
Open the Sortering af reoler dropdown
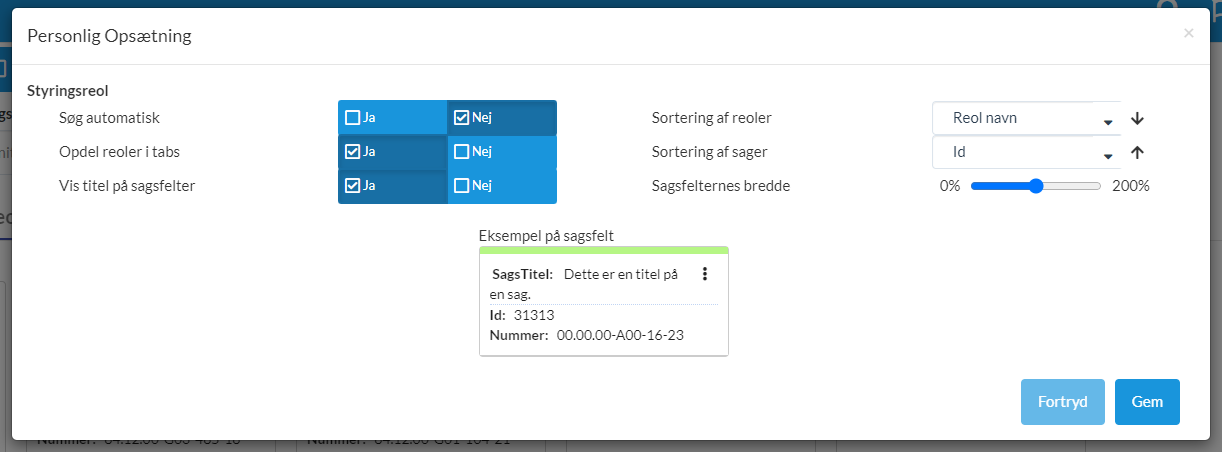coord(1026,118)
